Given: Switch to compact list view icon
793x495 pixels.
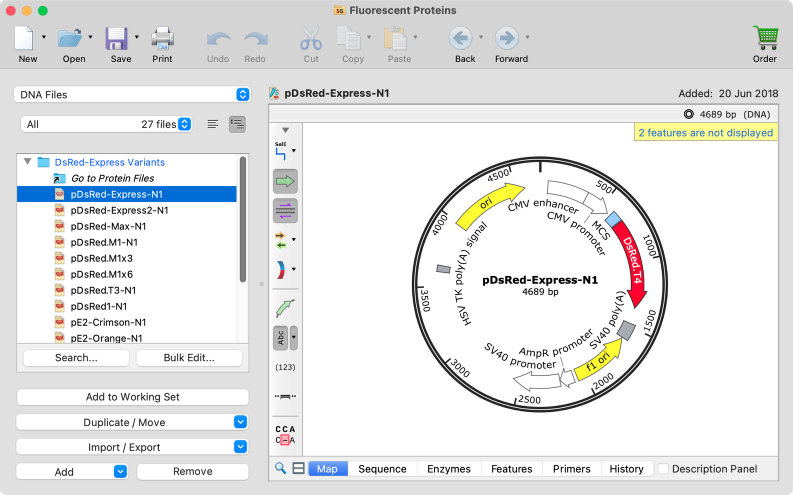Looking at the screenshot, I should coord(213,124).
